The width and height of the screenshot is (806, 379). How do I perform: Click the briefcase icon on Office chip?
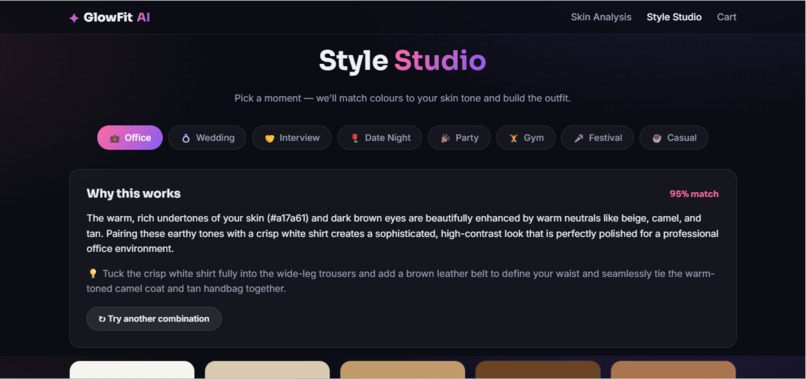[115, 138]
